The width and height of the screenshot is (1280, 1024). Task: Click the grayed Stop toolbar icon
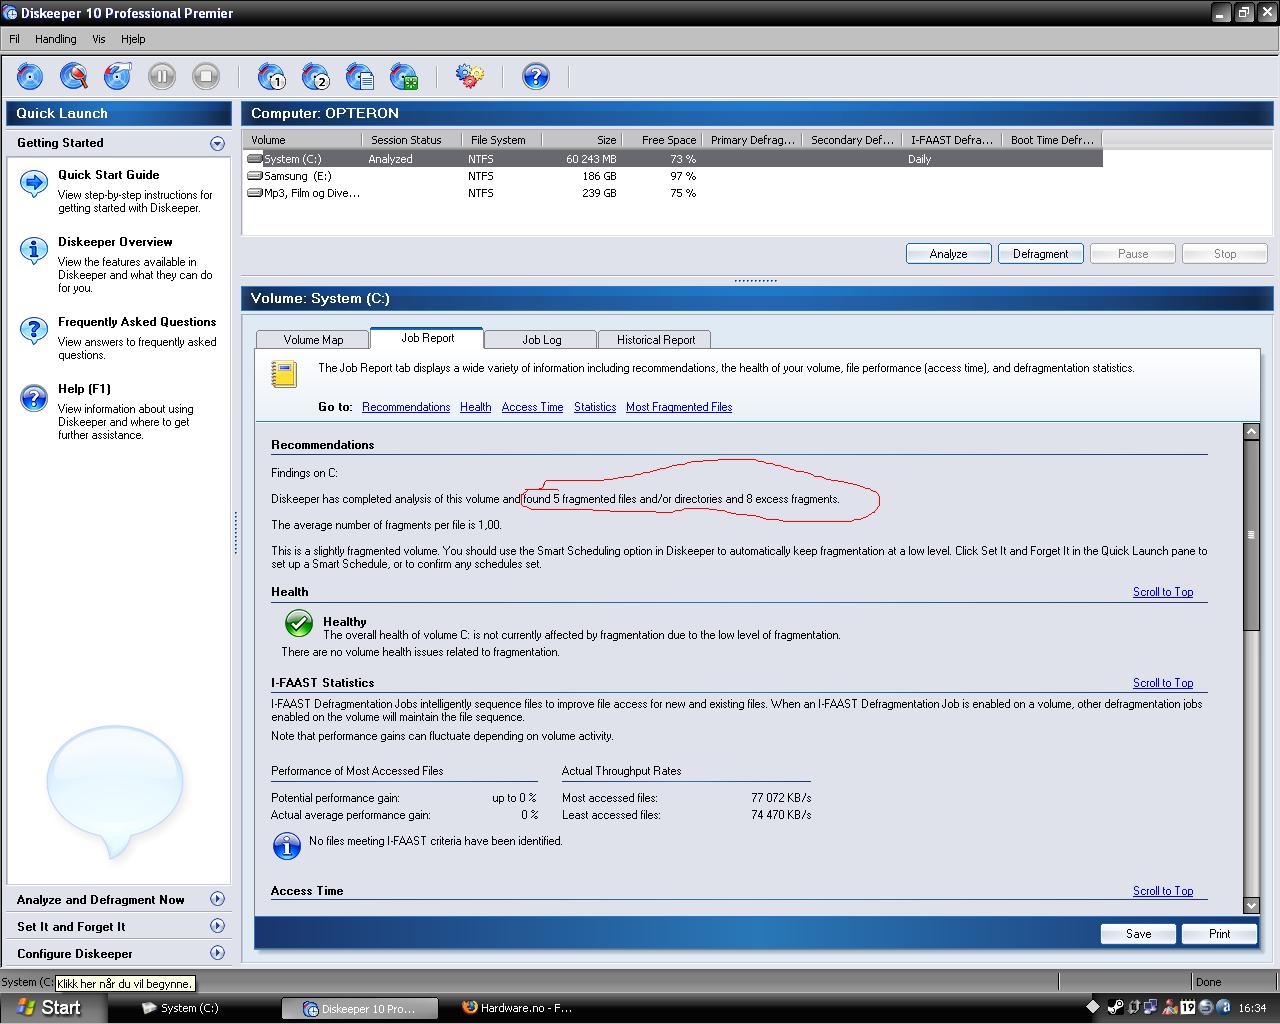(x=206, y=76)
